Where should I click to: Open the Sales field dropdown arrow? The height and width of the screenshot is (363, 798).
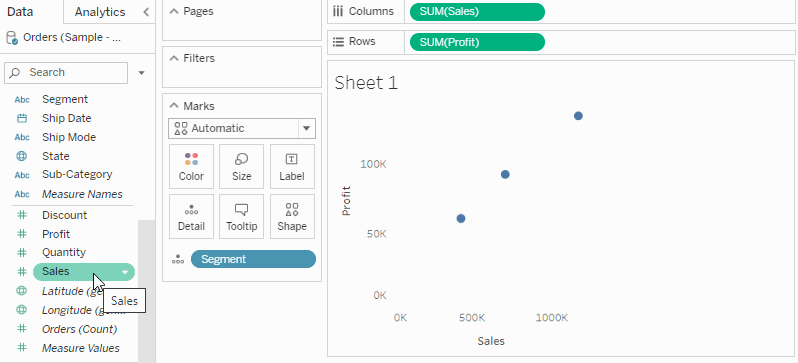pyautogui.click(x=125, y=272)
